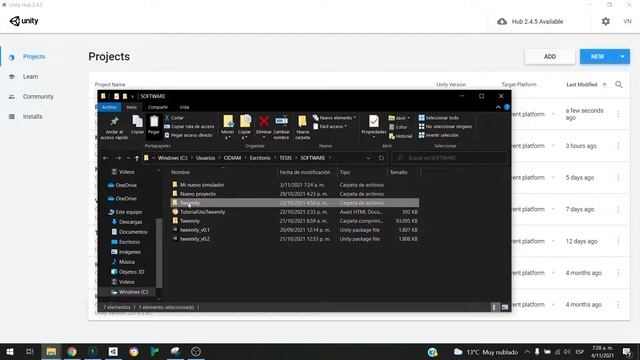Open Historial in the ribbon

(x=400, y=136)
